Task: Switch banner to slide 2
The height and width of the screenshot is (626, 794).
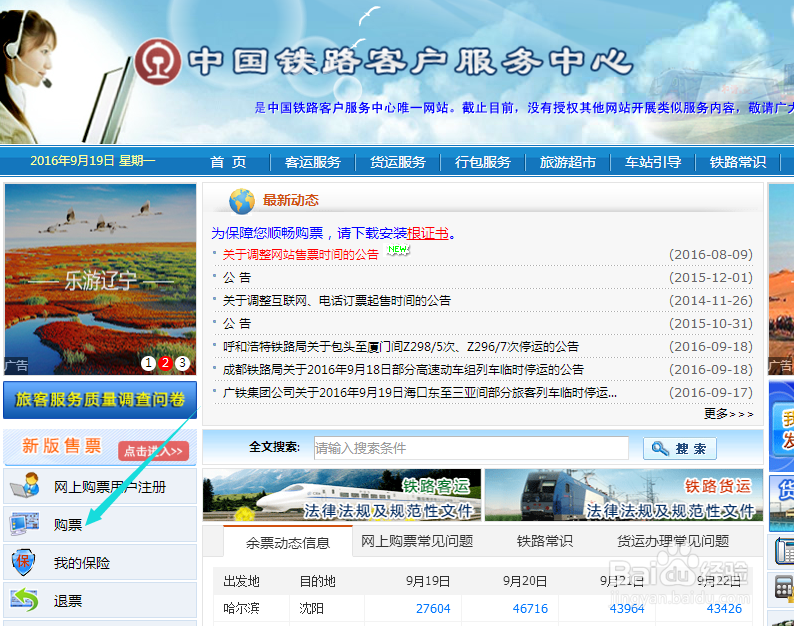Action: point(165,363)
